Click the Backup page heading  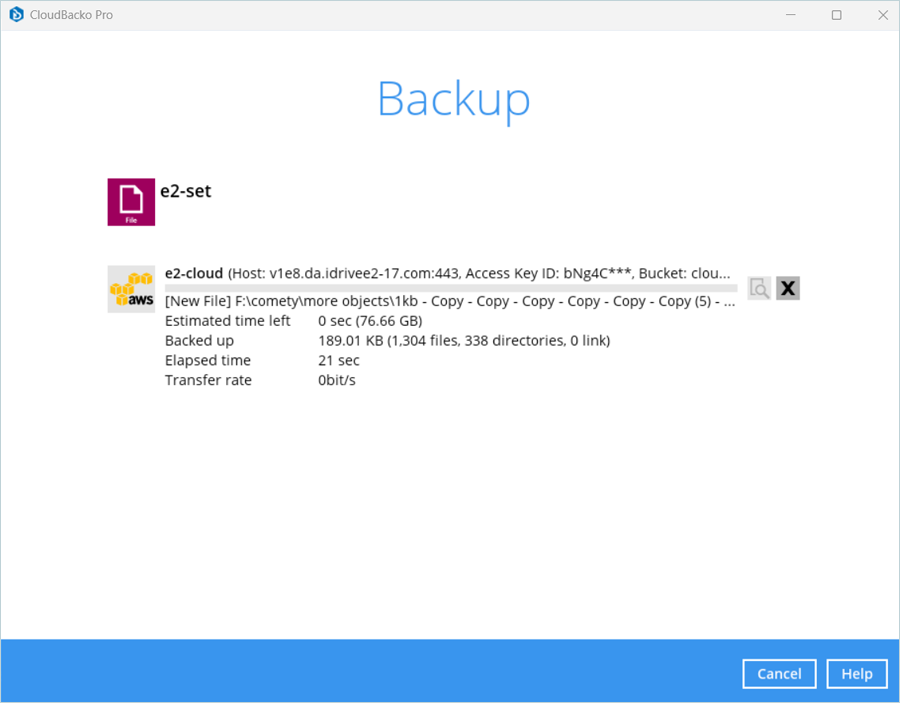(x=453, y=99)
